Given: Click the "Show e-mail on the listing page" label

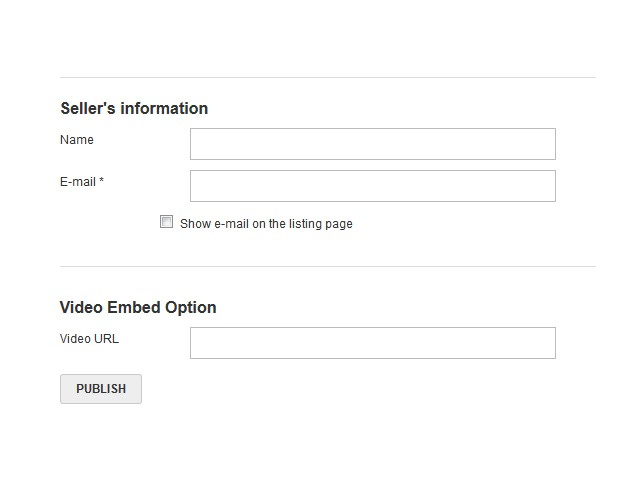Looking at the screenshot, I should coord(266,224).
